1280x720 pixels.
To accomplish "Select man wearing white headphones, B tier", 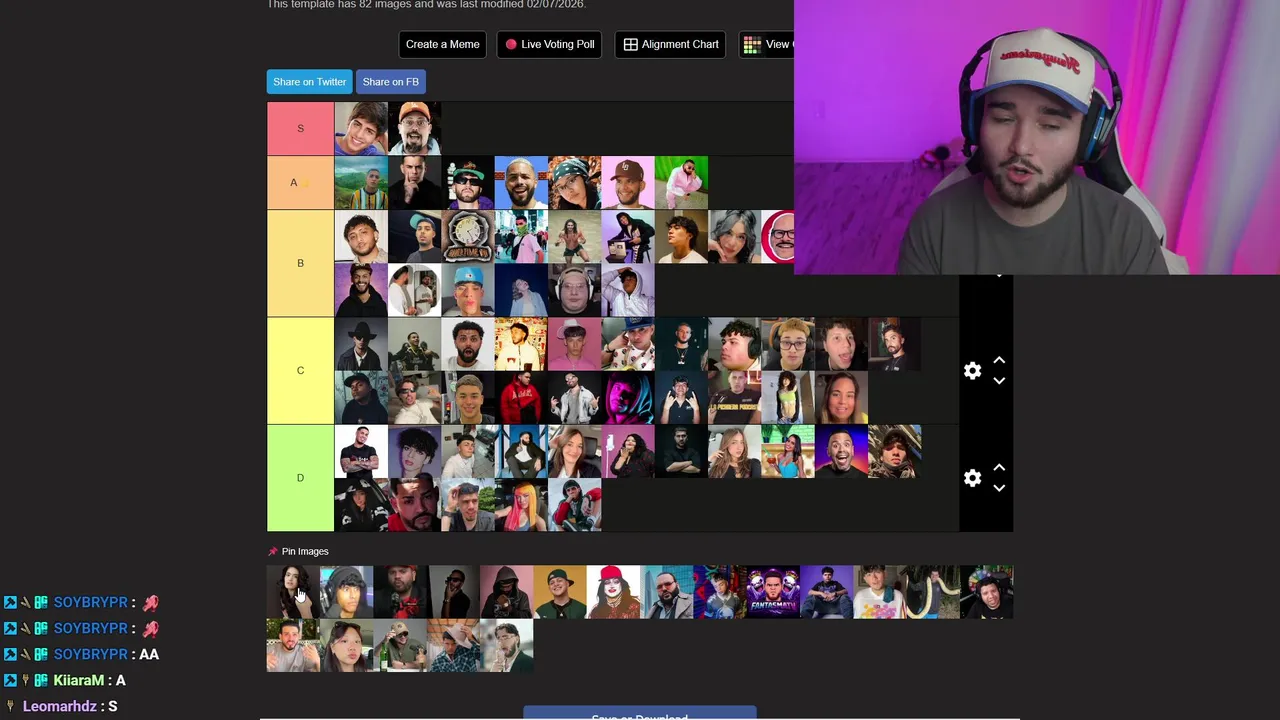I will pyautogui.click(x=574, y=290).
